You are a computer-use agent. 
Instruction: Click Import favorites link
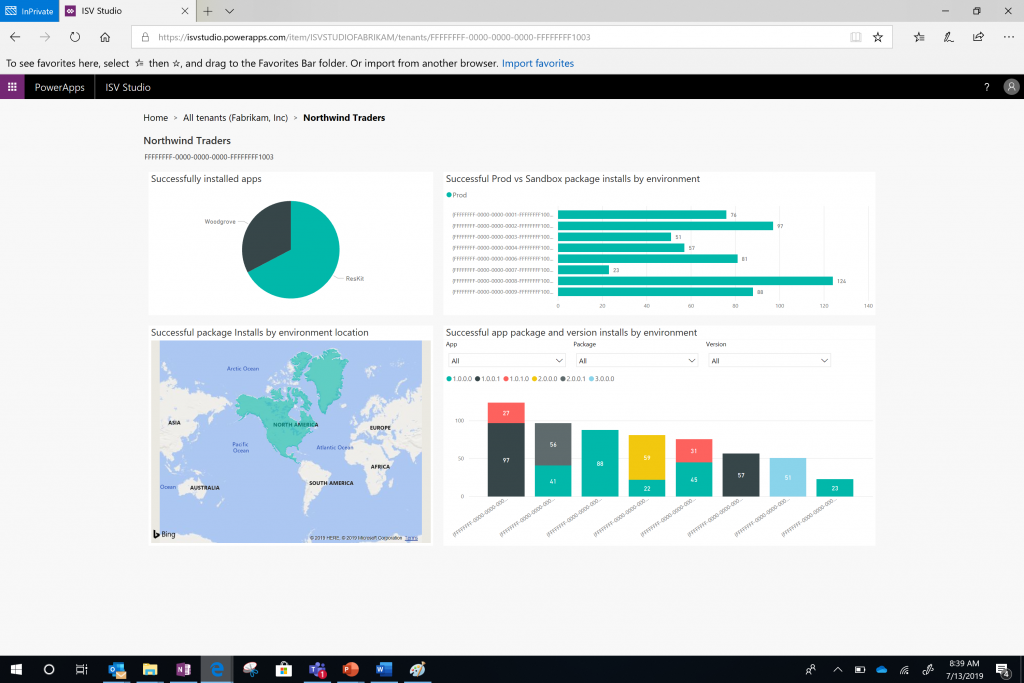537,63
